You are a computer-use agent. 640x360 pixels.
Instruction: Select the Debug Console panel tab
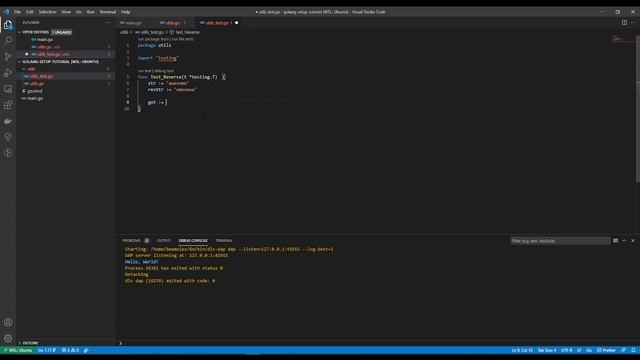[x=193, y=241]
